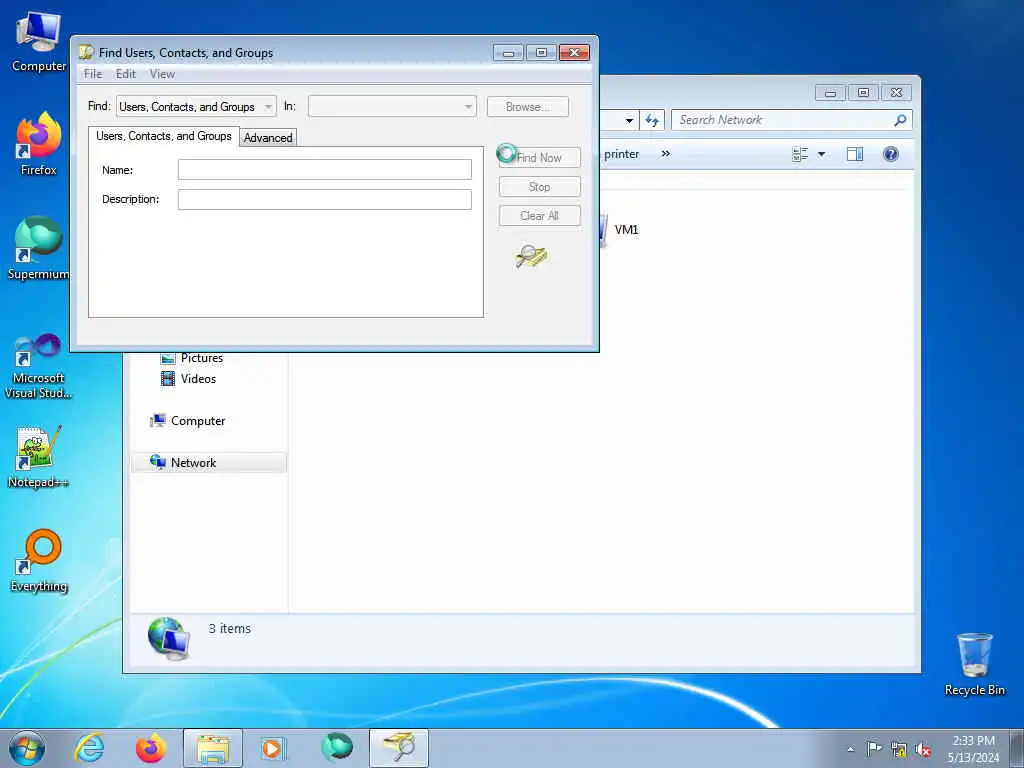Open the view options dropdown arrow
Screen dimensions: 1024x768
[822, 154]
